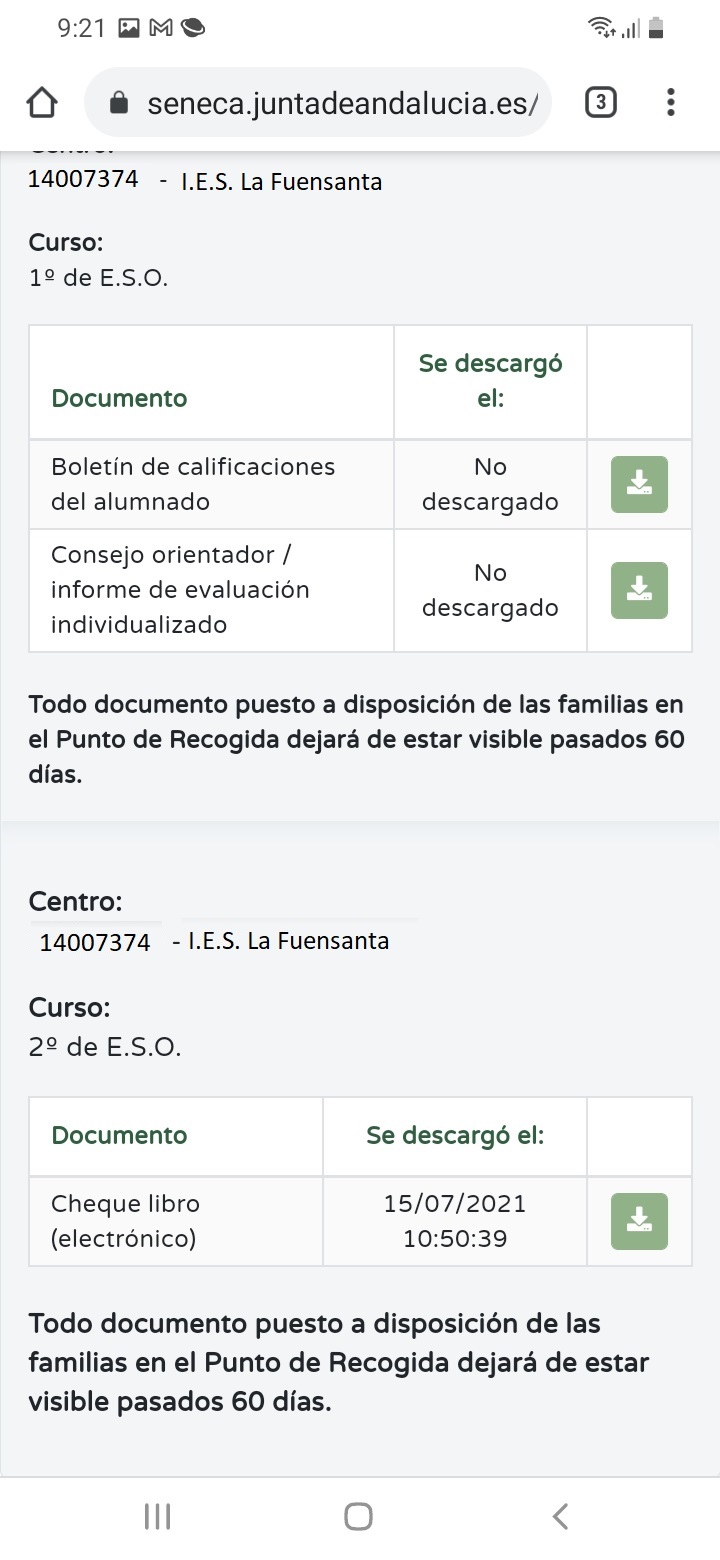Select the Cheque libro (electrónico) row text
Image resolution: width=720 pixels, height=1560 pixels.
click(125, 1221)
